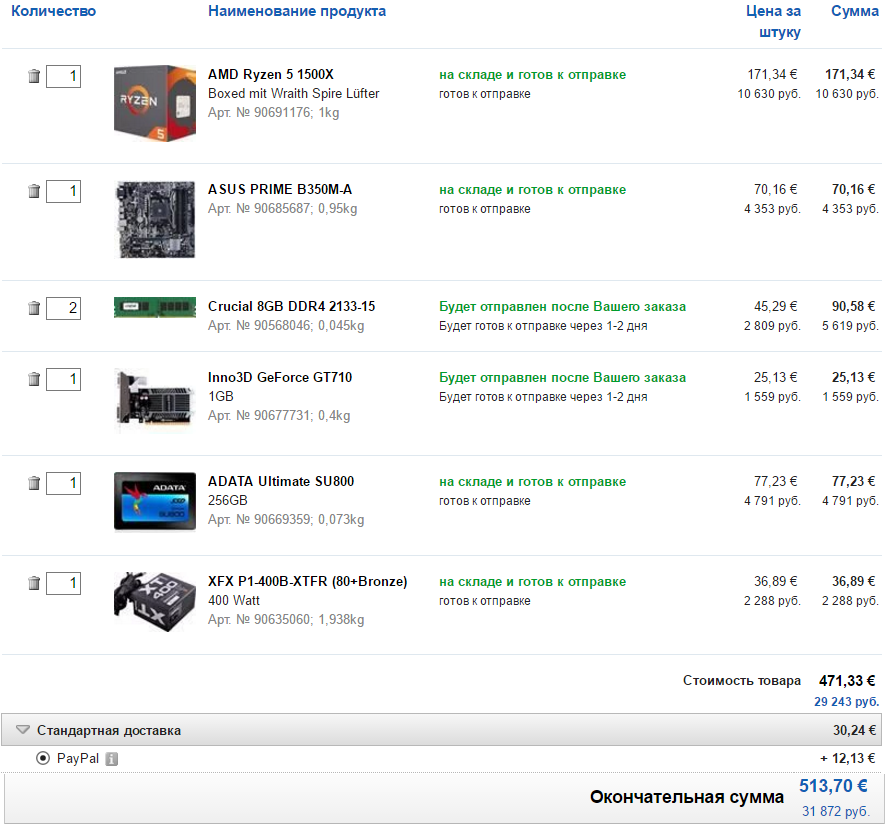Click the Сумма column header
The image size is (885, 826).
click(x=855, y=11)
